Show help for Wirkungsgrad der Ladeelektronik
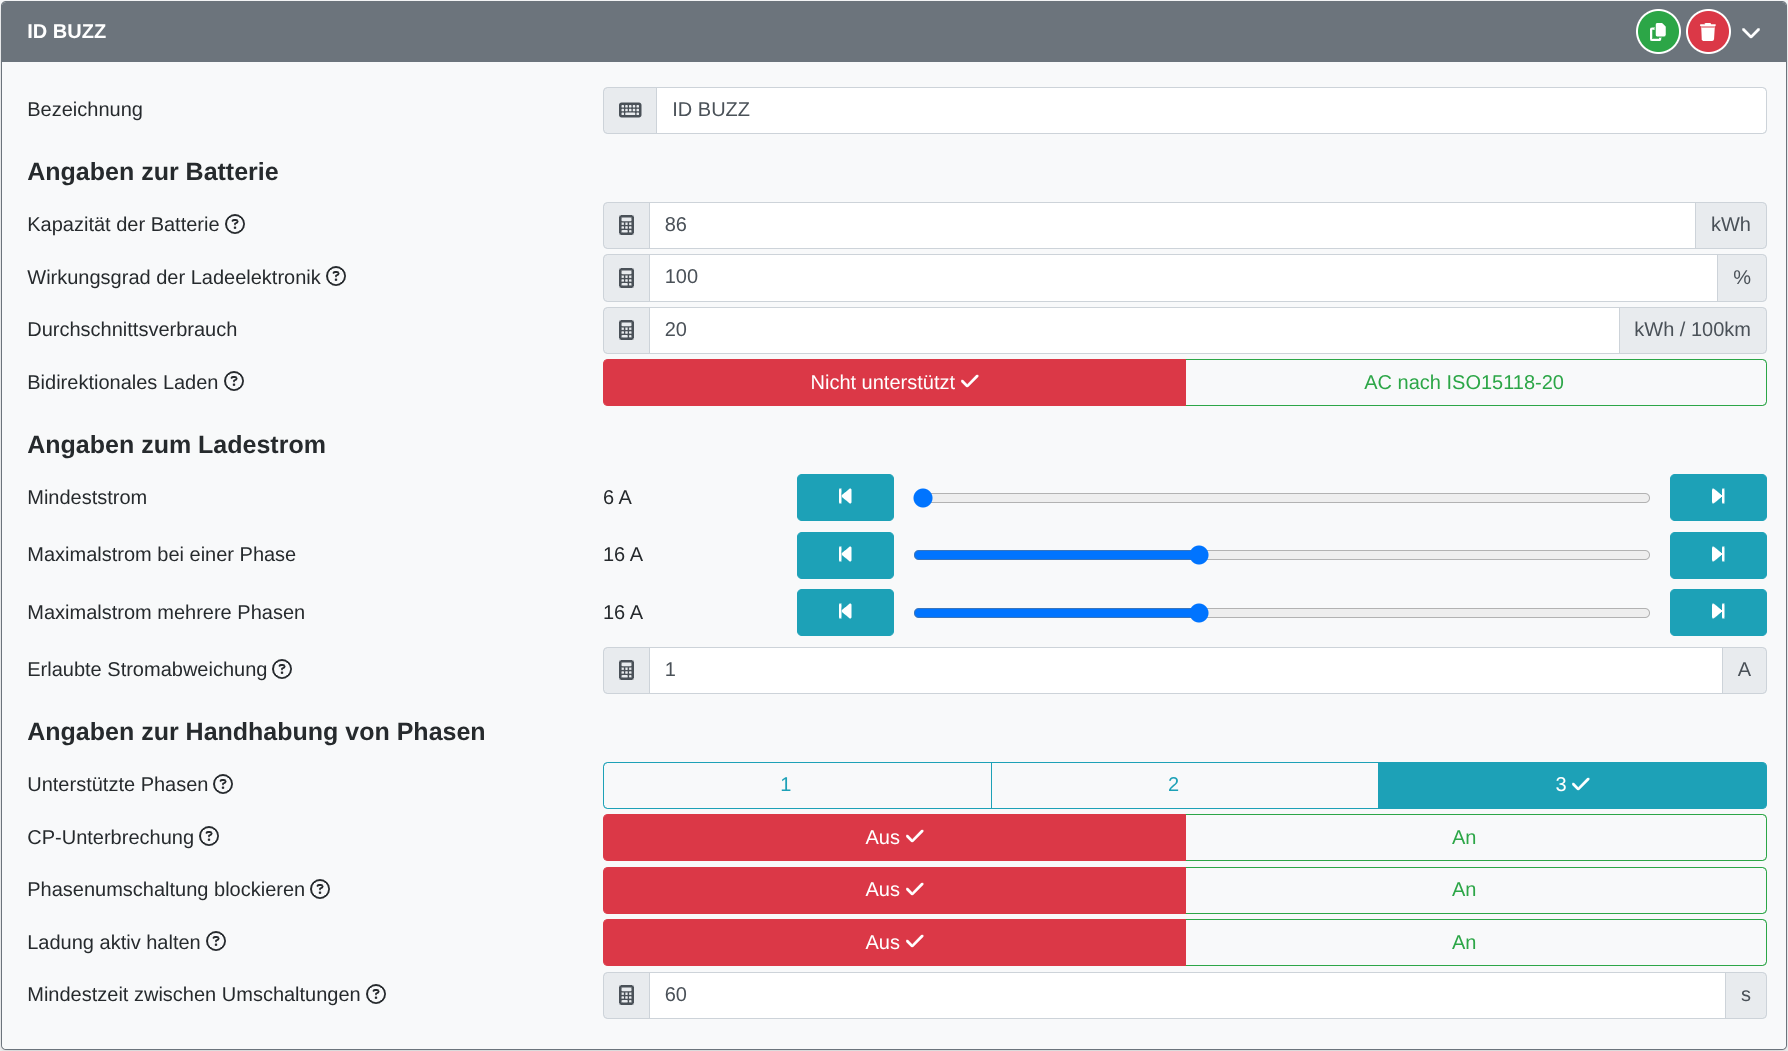1788x1051 pixels. tap(337, 276)
